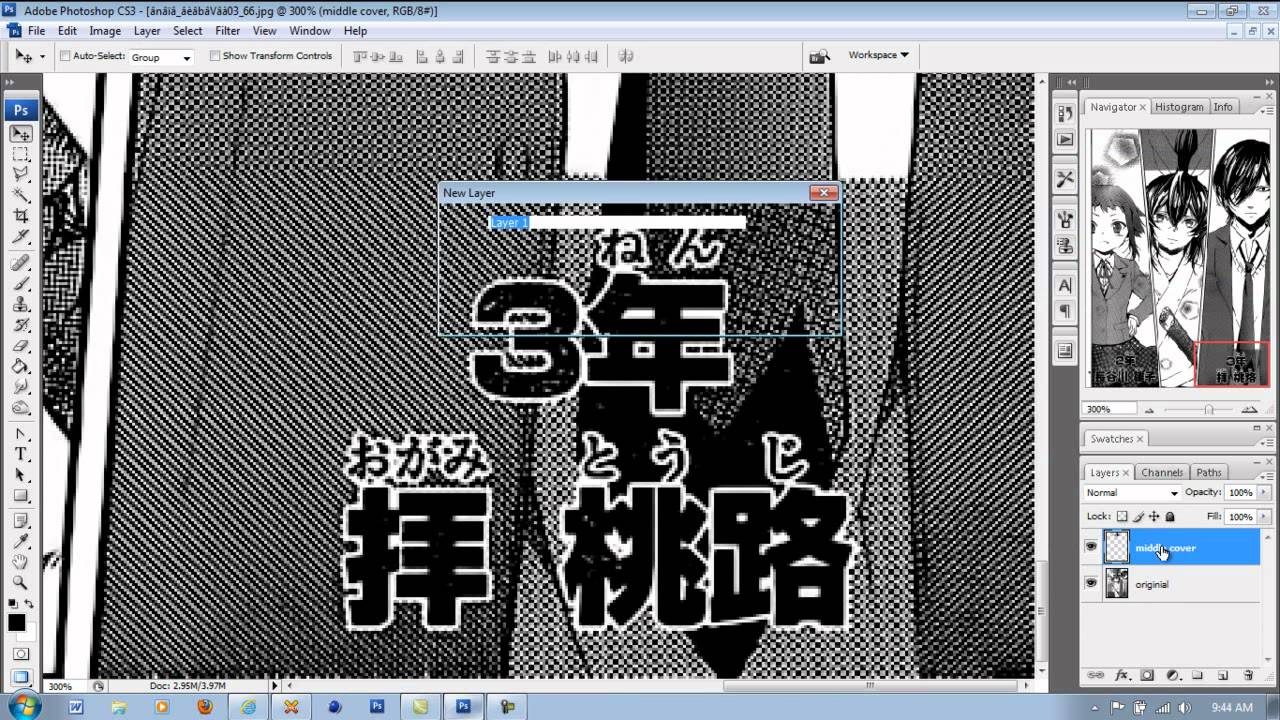
Task: Select the originial layer row
Action: [x=1171, y=584]
